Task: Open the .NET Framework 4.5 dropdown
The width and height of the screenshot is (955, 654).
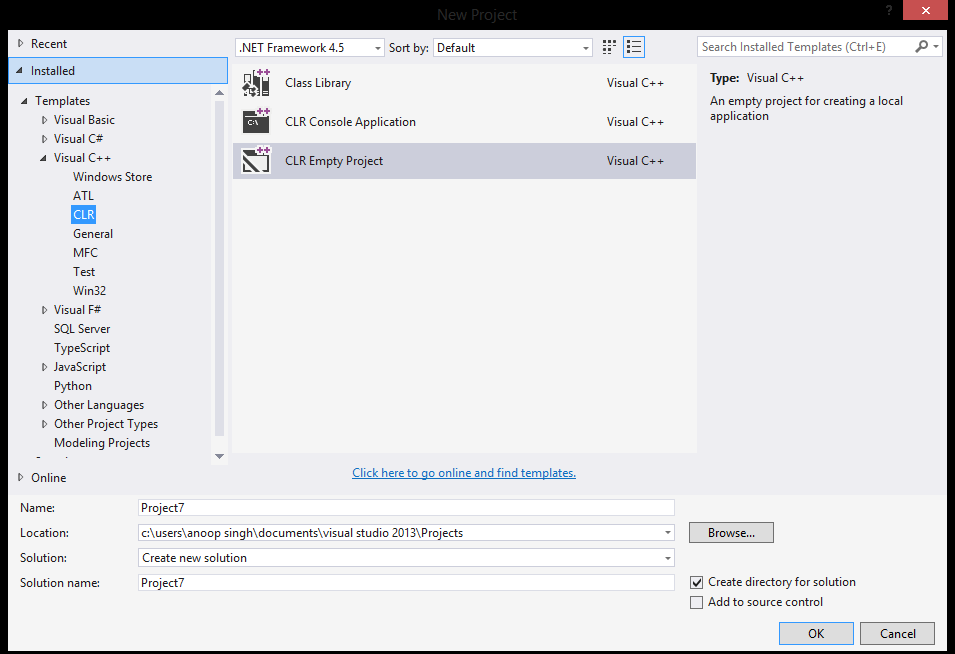Action: click(x=378, y=47)
